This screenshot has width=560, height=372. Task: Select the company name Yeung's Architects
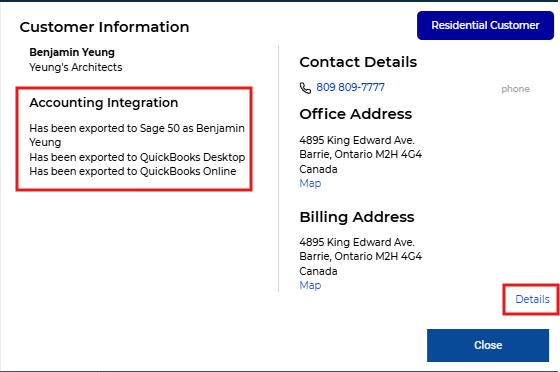click(x=76, y=67)
